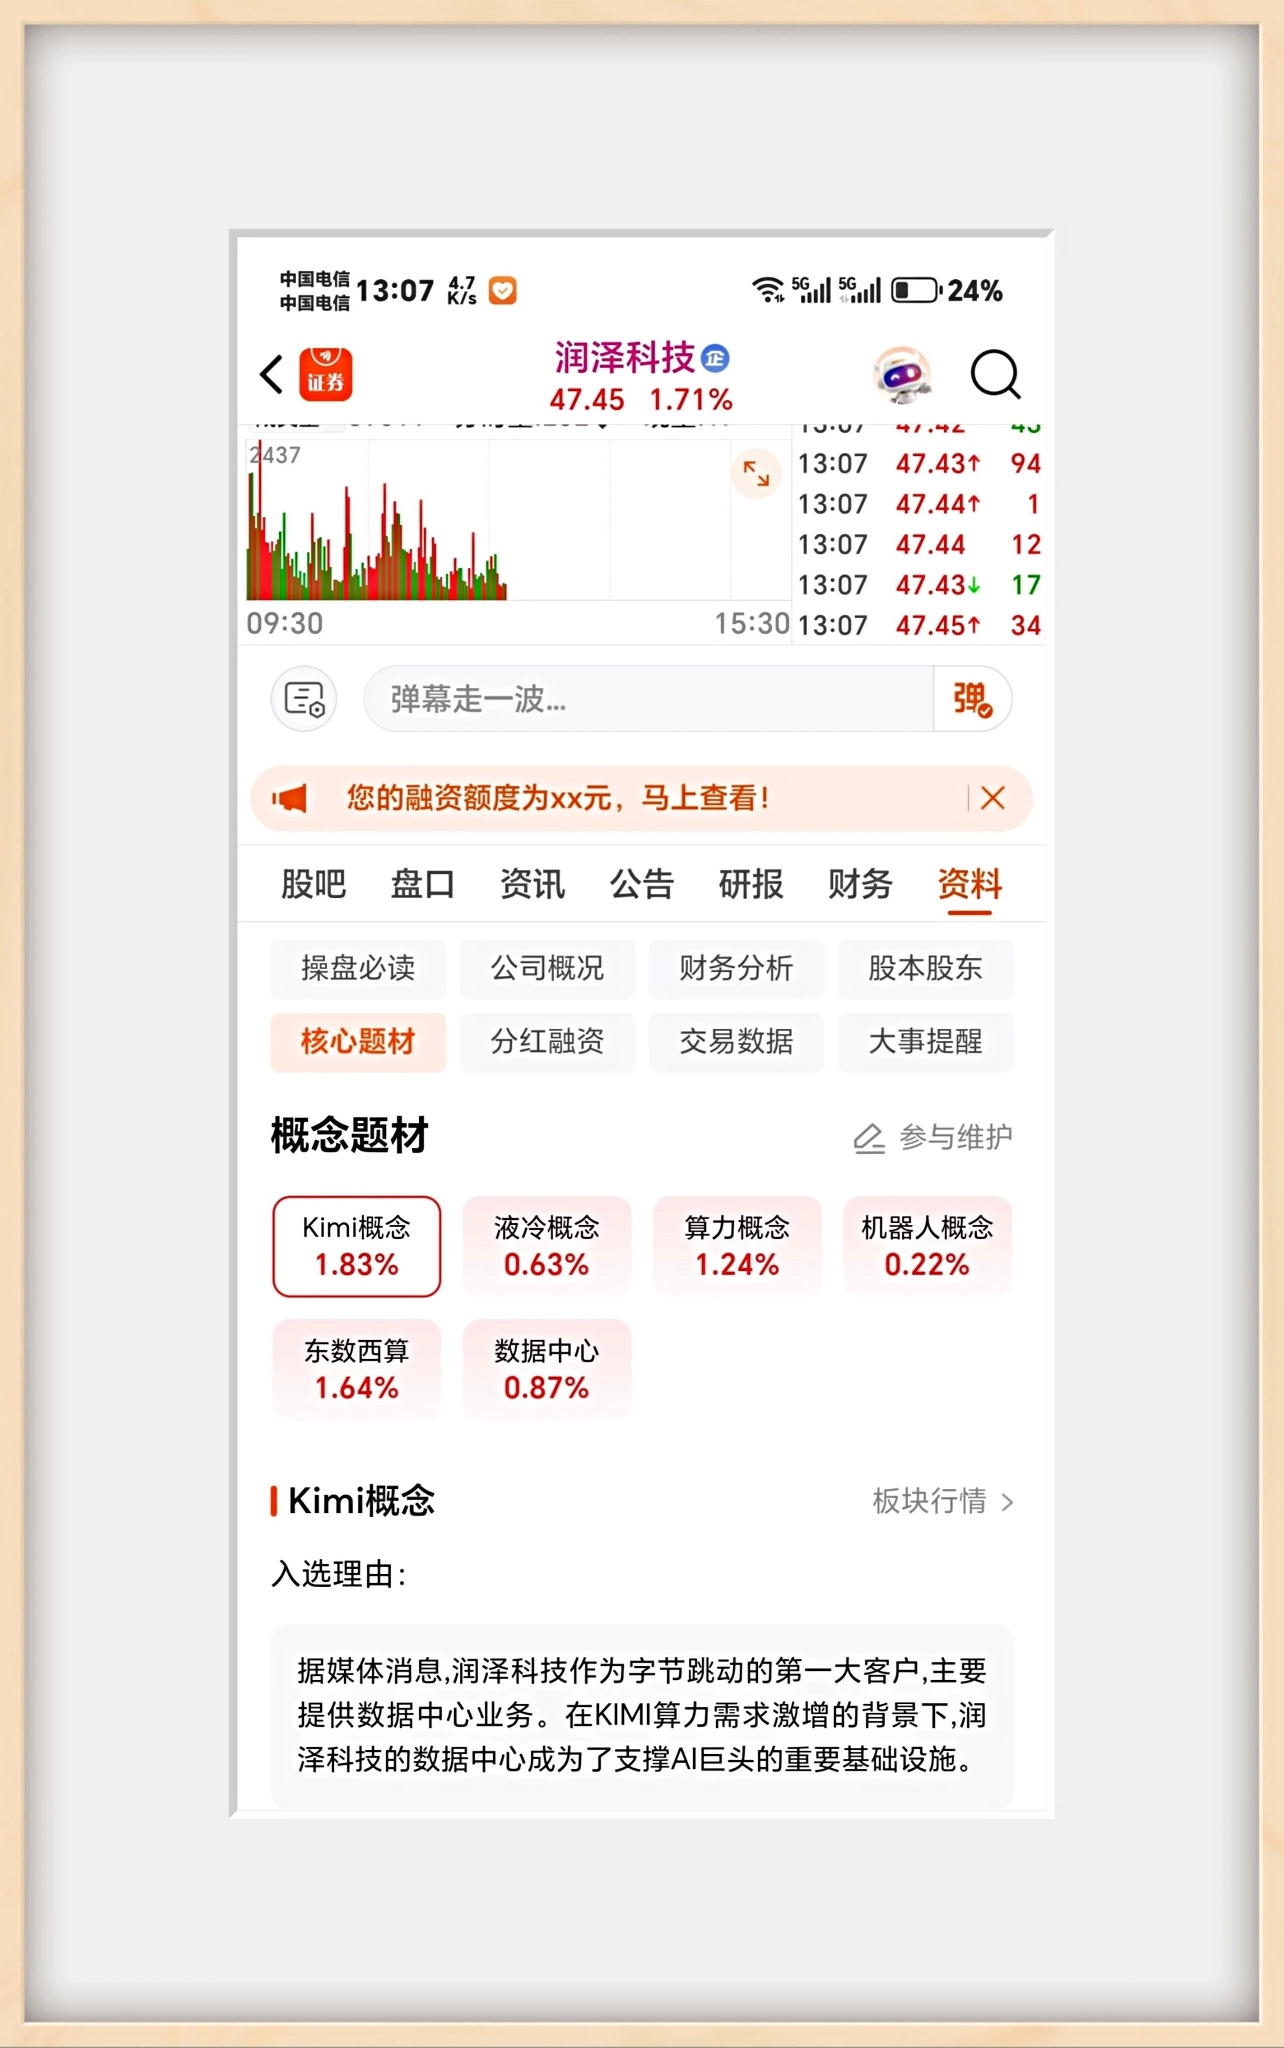1284x2048 pixels.
Task: Expand the intraday chart to fullscreen
Action: pyautogui.click(x=756, y=473)
